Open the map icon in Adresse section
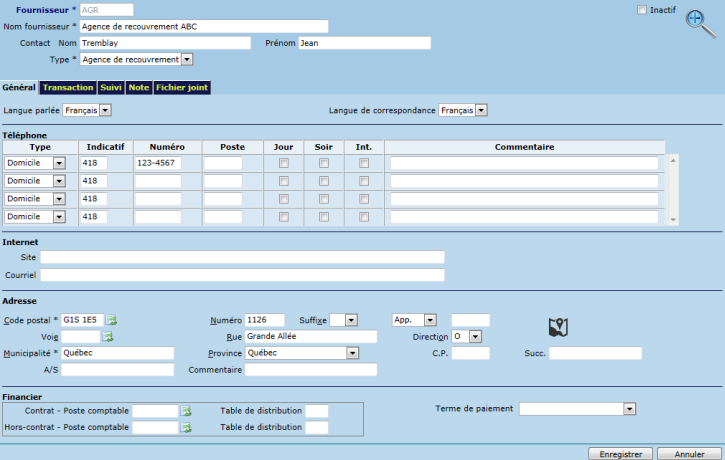The height and width of the screenshot is (460, 725). tap(558, 327)
